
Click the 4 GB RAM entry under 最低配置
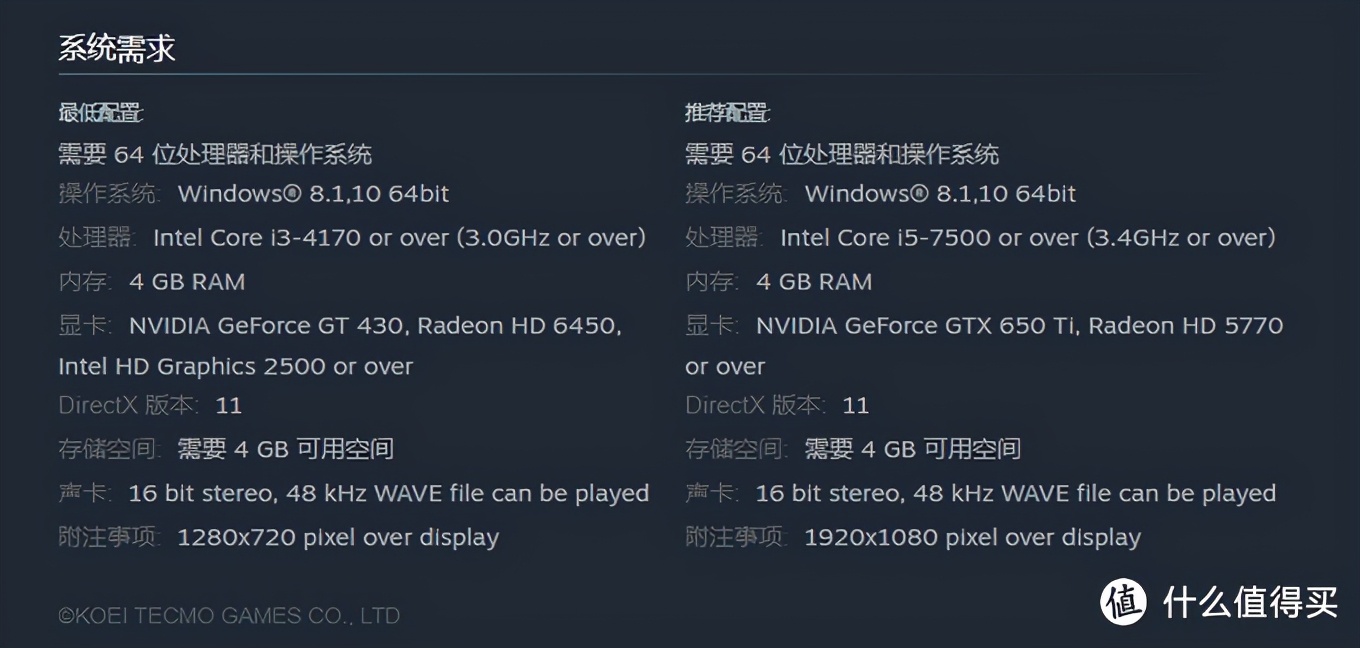187,282
